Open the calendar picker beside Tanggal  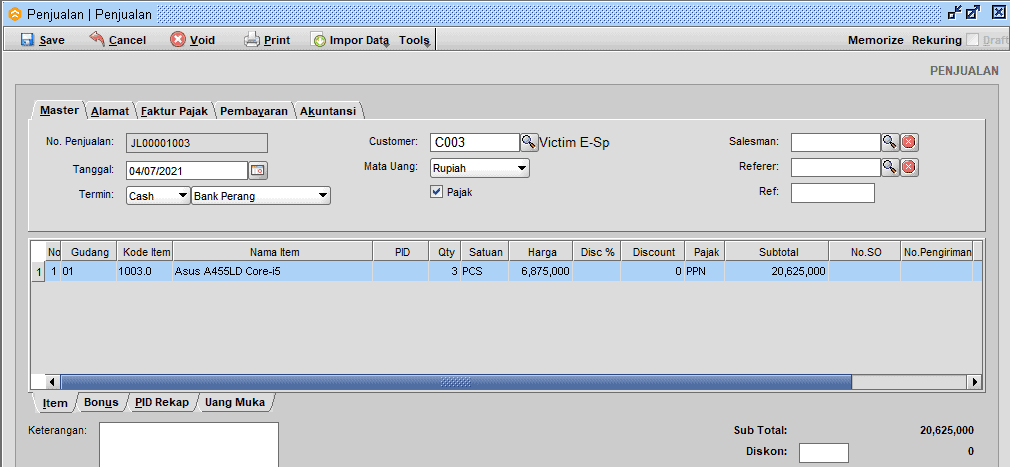click(x=257, y=170)
